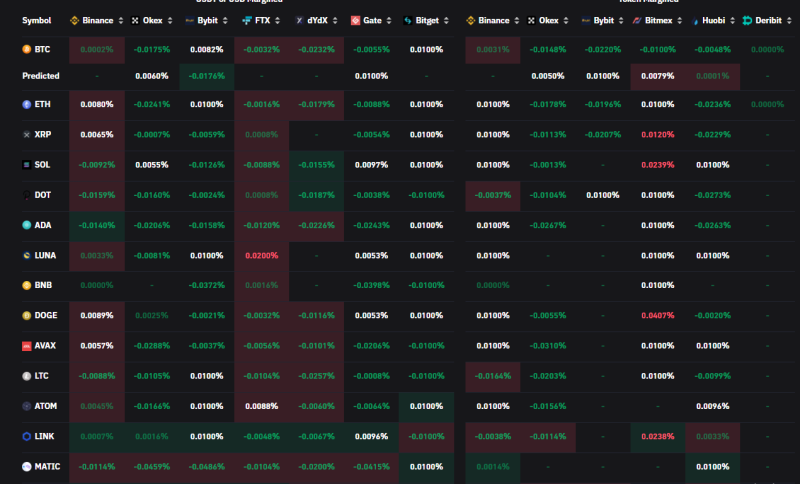Click the Okex logo left of Bybit and FTX
This screenshot has height=484, width=800.
pos(135,20)
